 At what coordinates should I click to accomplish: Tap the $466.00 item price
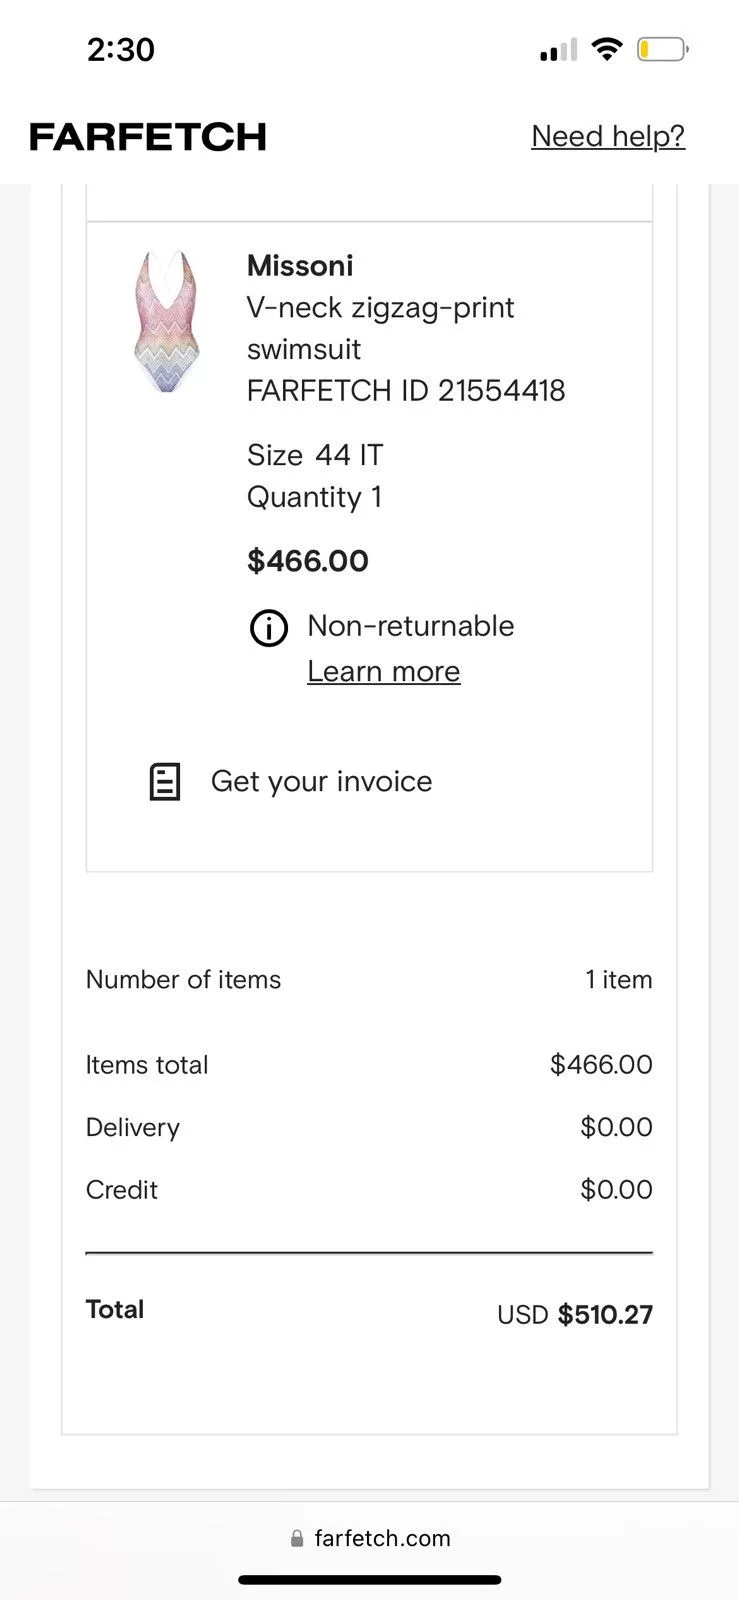click(x=308, y=561)
